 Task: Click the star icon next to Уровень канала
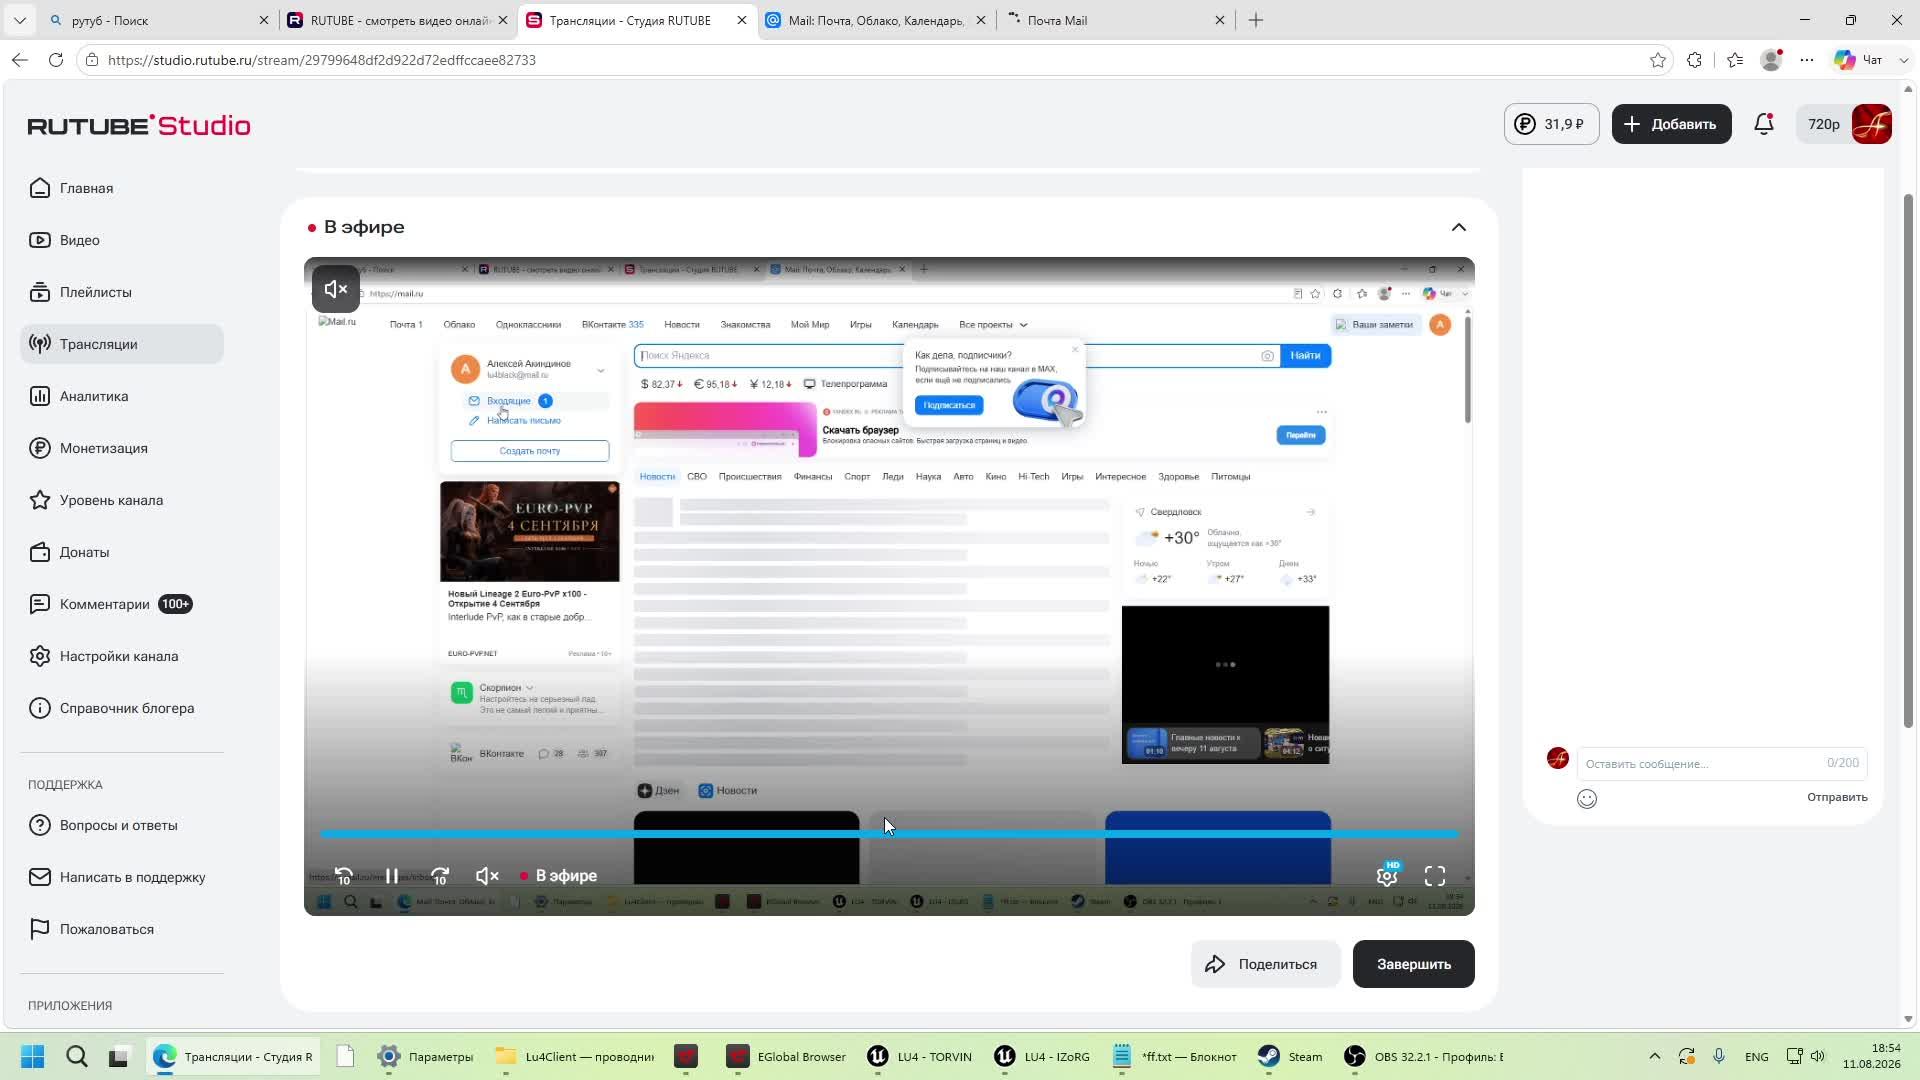click(x=40, y=500)
